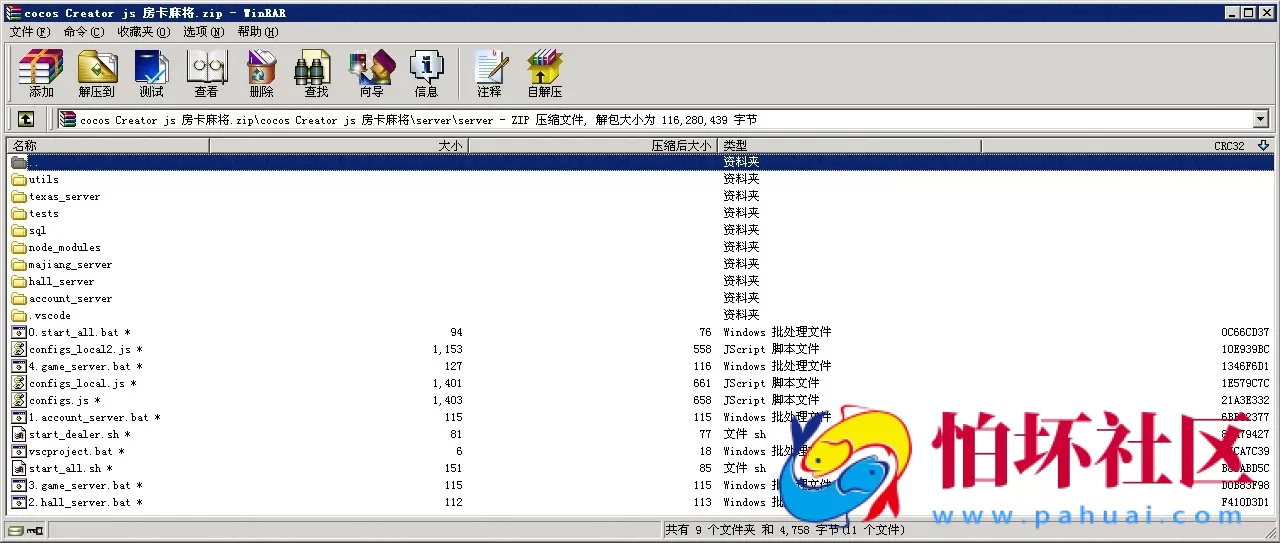Select the 3.game_server.bat file name
The height and width of the screenshot is (543, 1280).
tap(86, 485)
